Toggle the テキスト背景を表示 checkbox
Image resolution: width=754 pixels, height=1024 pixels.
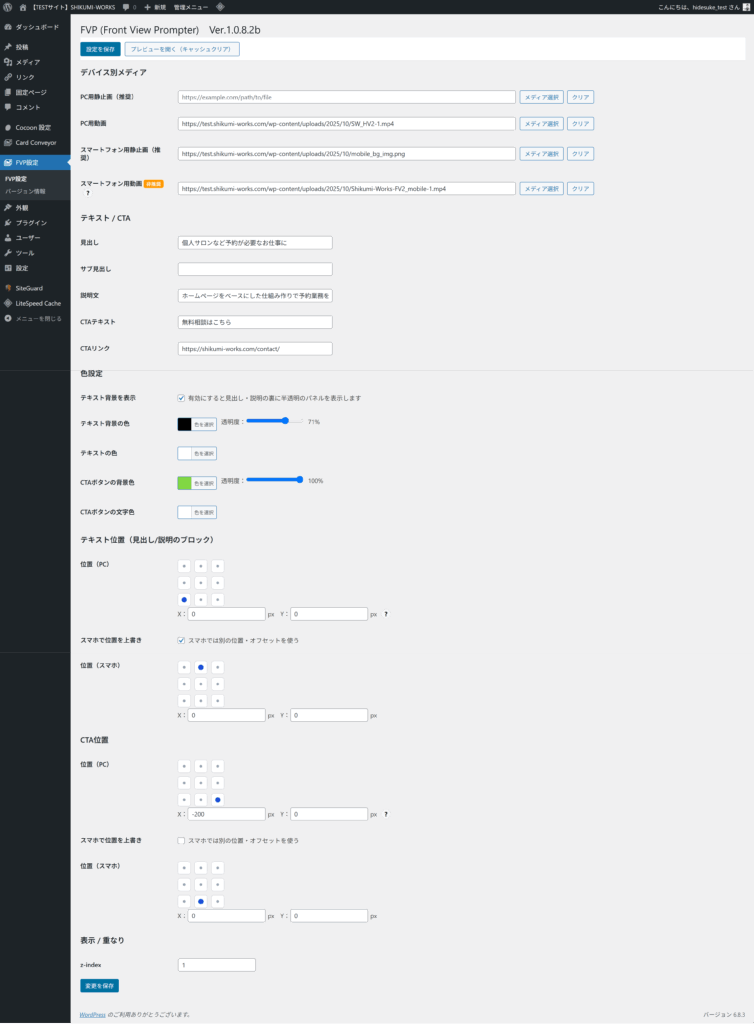click(181, 398)
